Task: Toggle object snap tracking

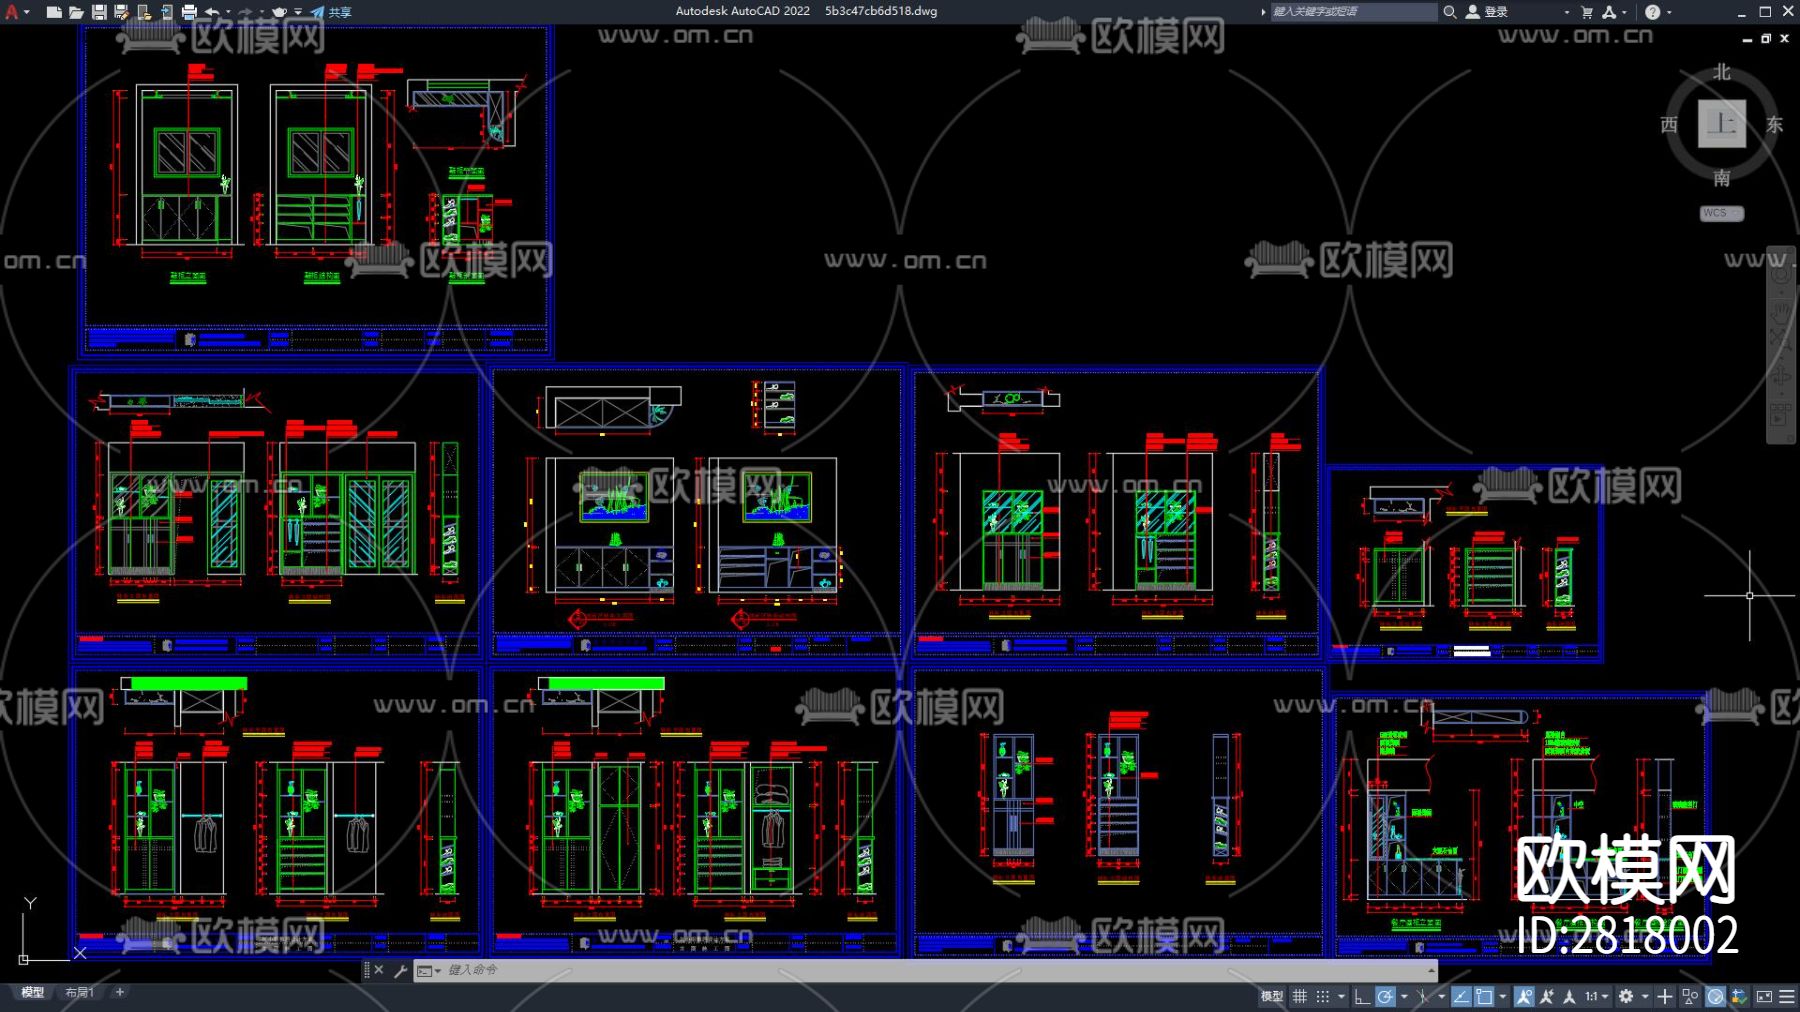Action: [1461, 996]
